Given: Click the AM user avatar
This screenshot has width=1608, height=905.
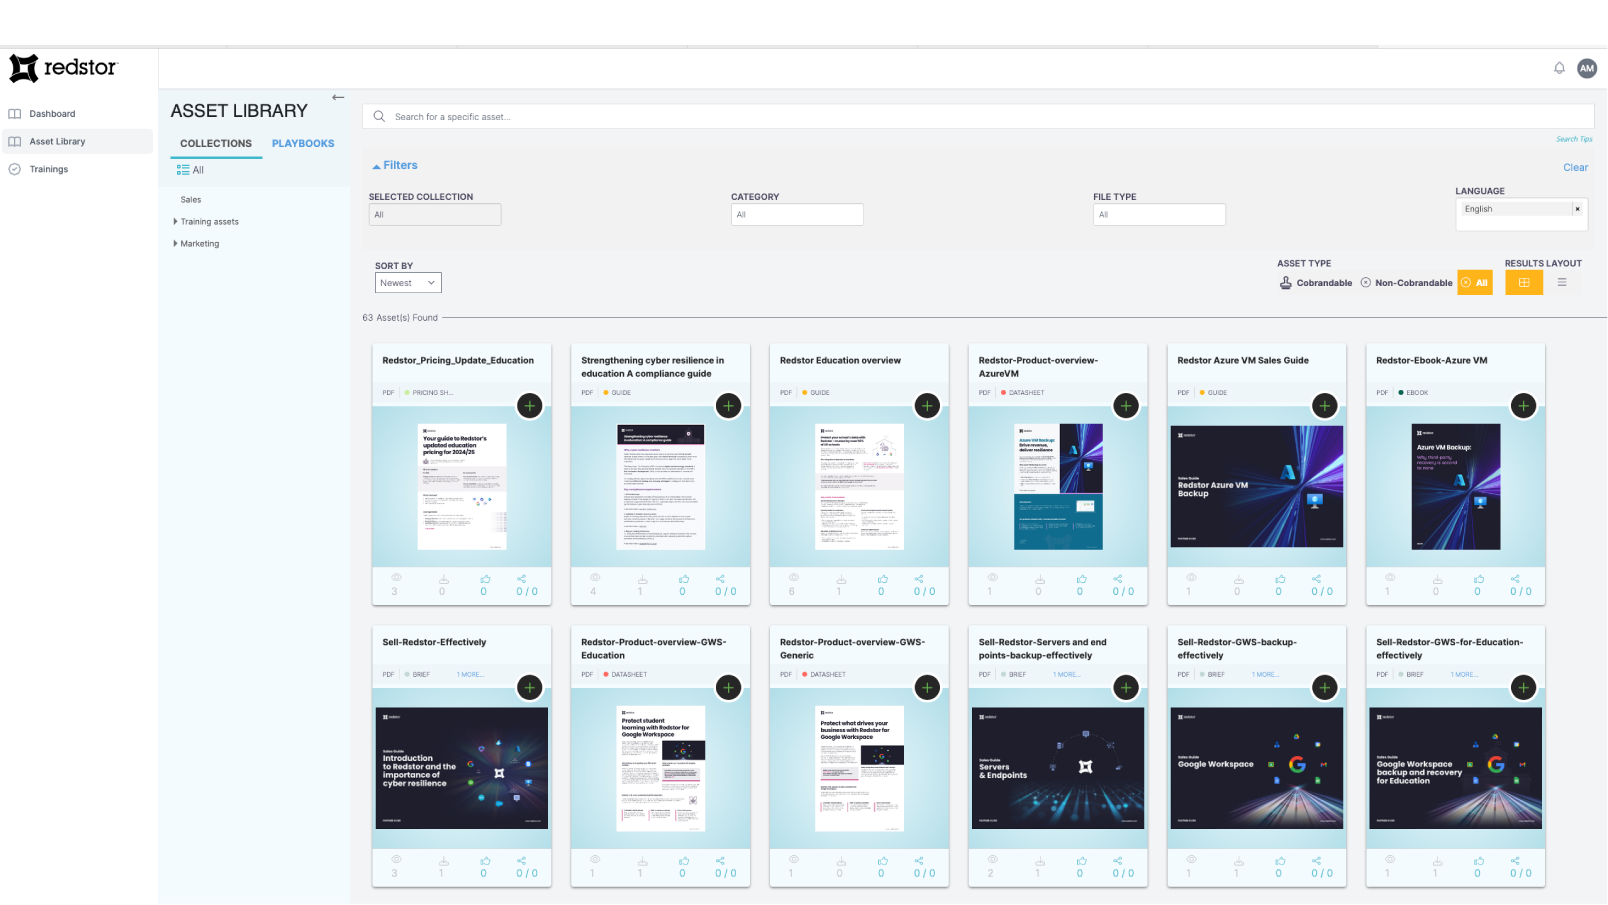Looking at the screenshot, I should tap(1587, 68).
